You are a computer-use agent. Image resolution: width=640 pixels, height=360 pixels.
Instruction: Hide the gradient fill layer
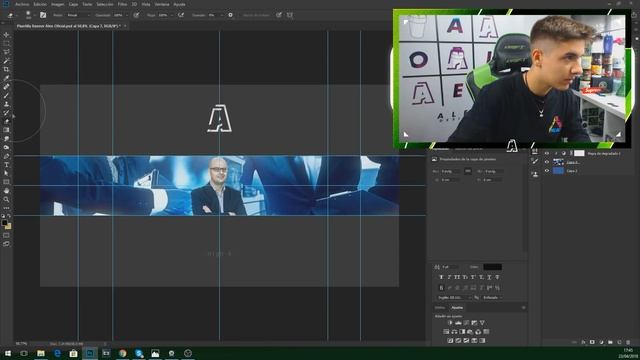[x=547, y=153]
